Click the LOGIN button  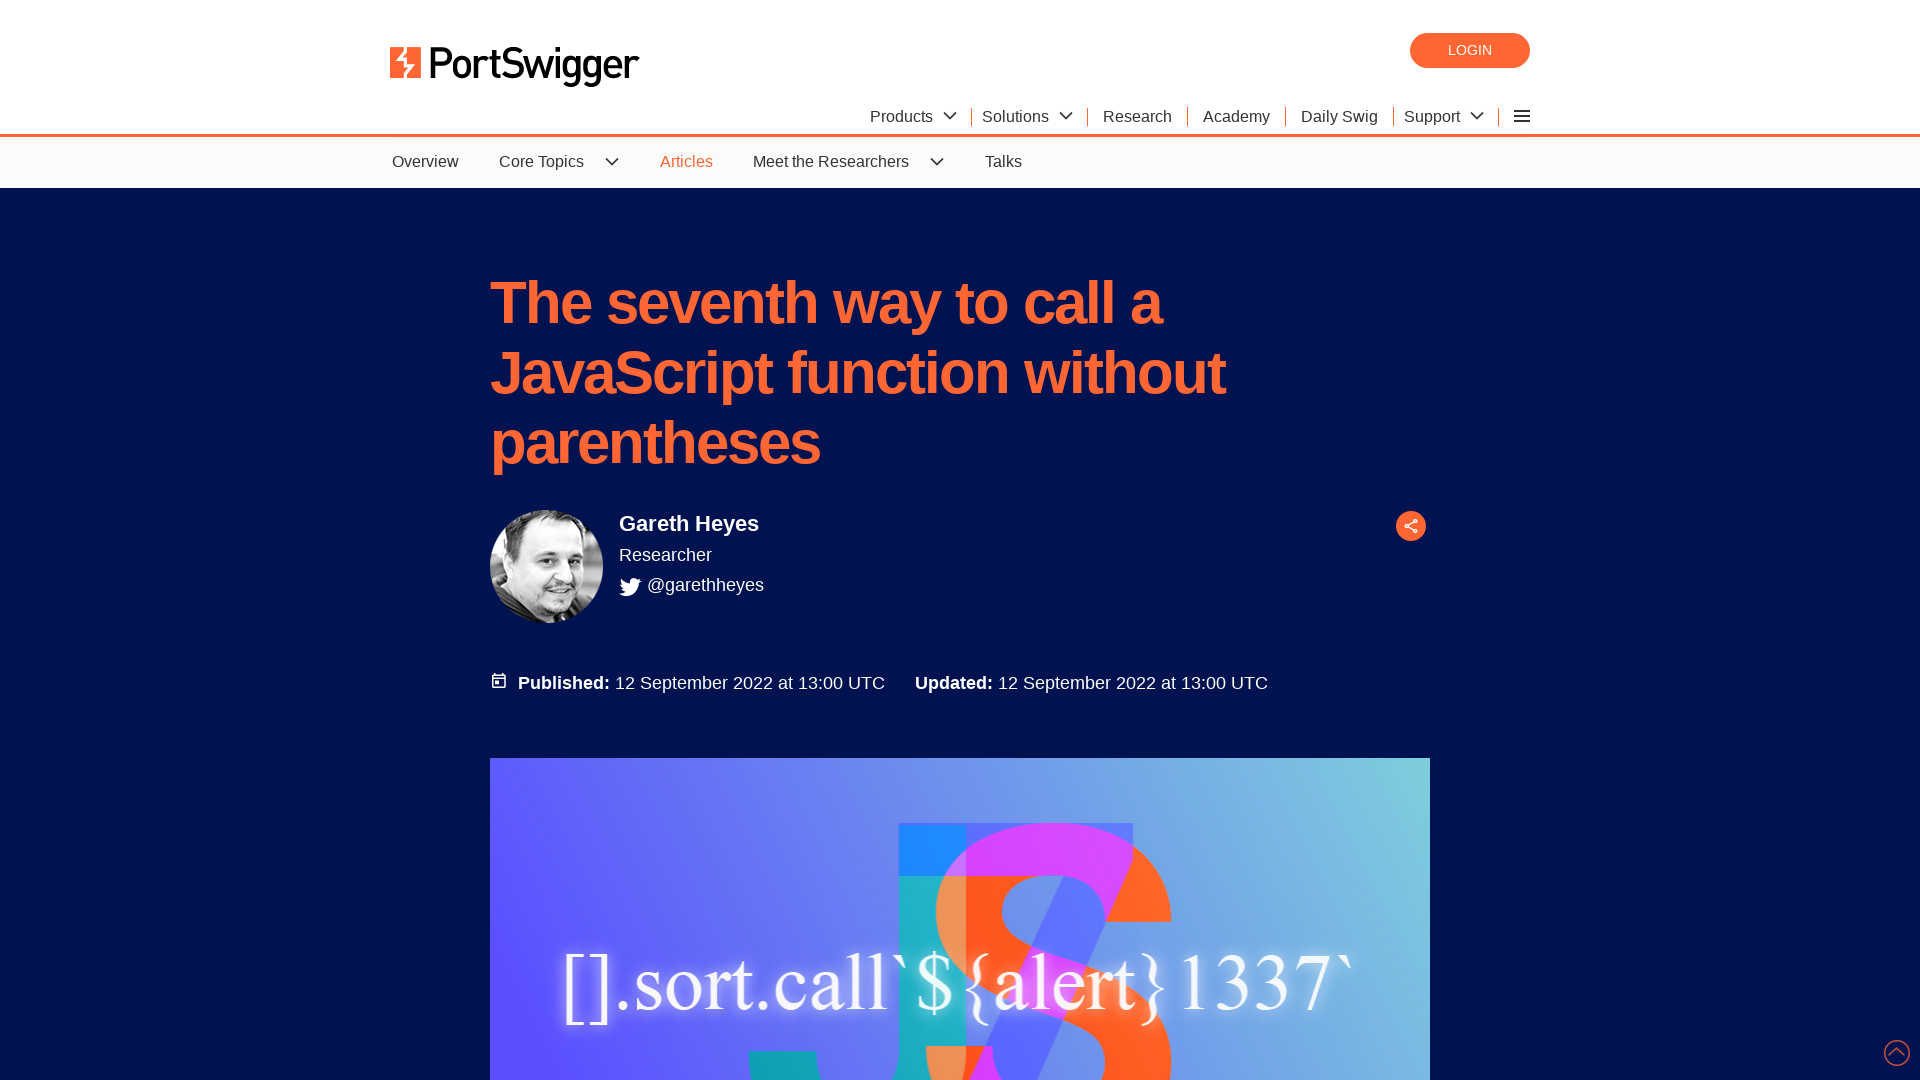1469,50
